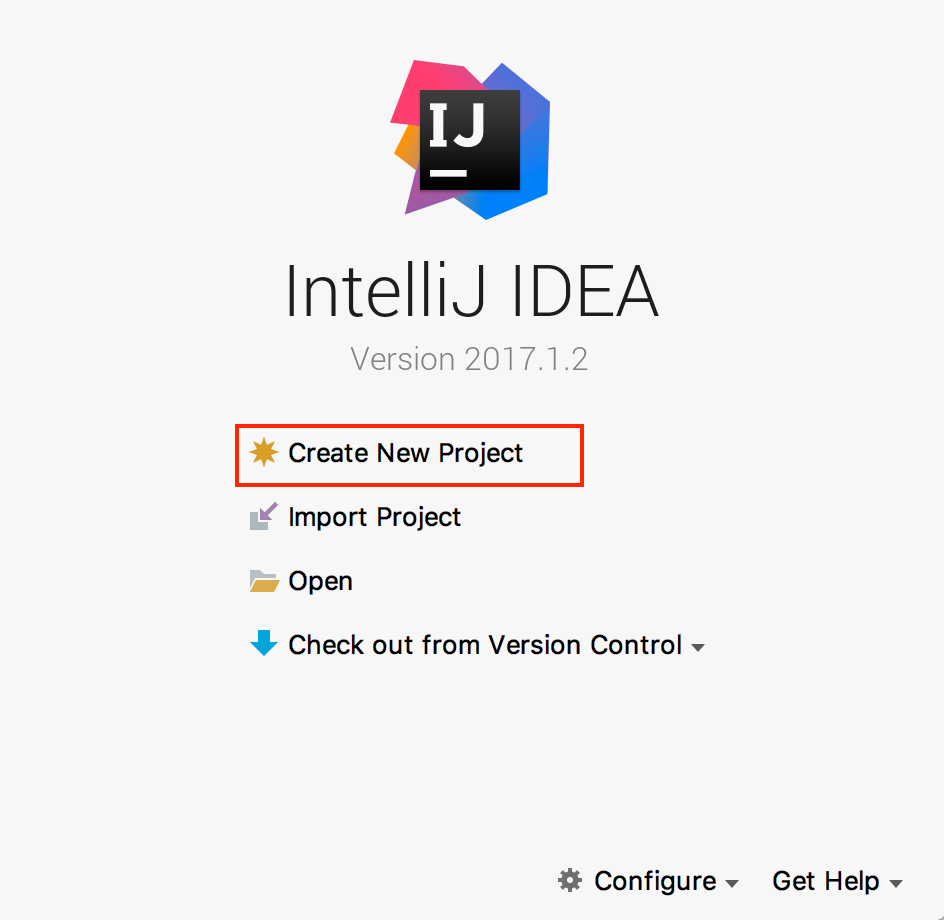Expand the Configure dropdown arrow

pos(732,884)
